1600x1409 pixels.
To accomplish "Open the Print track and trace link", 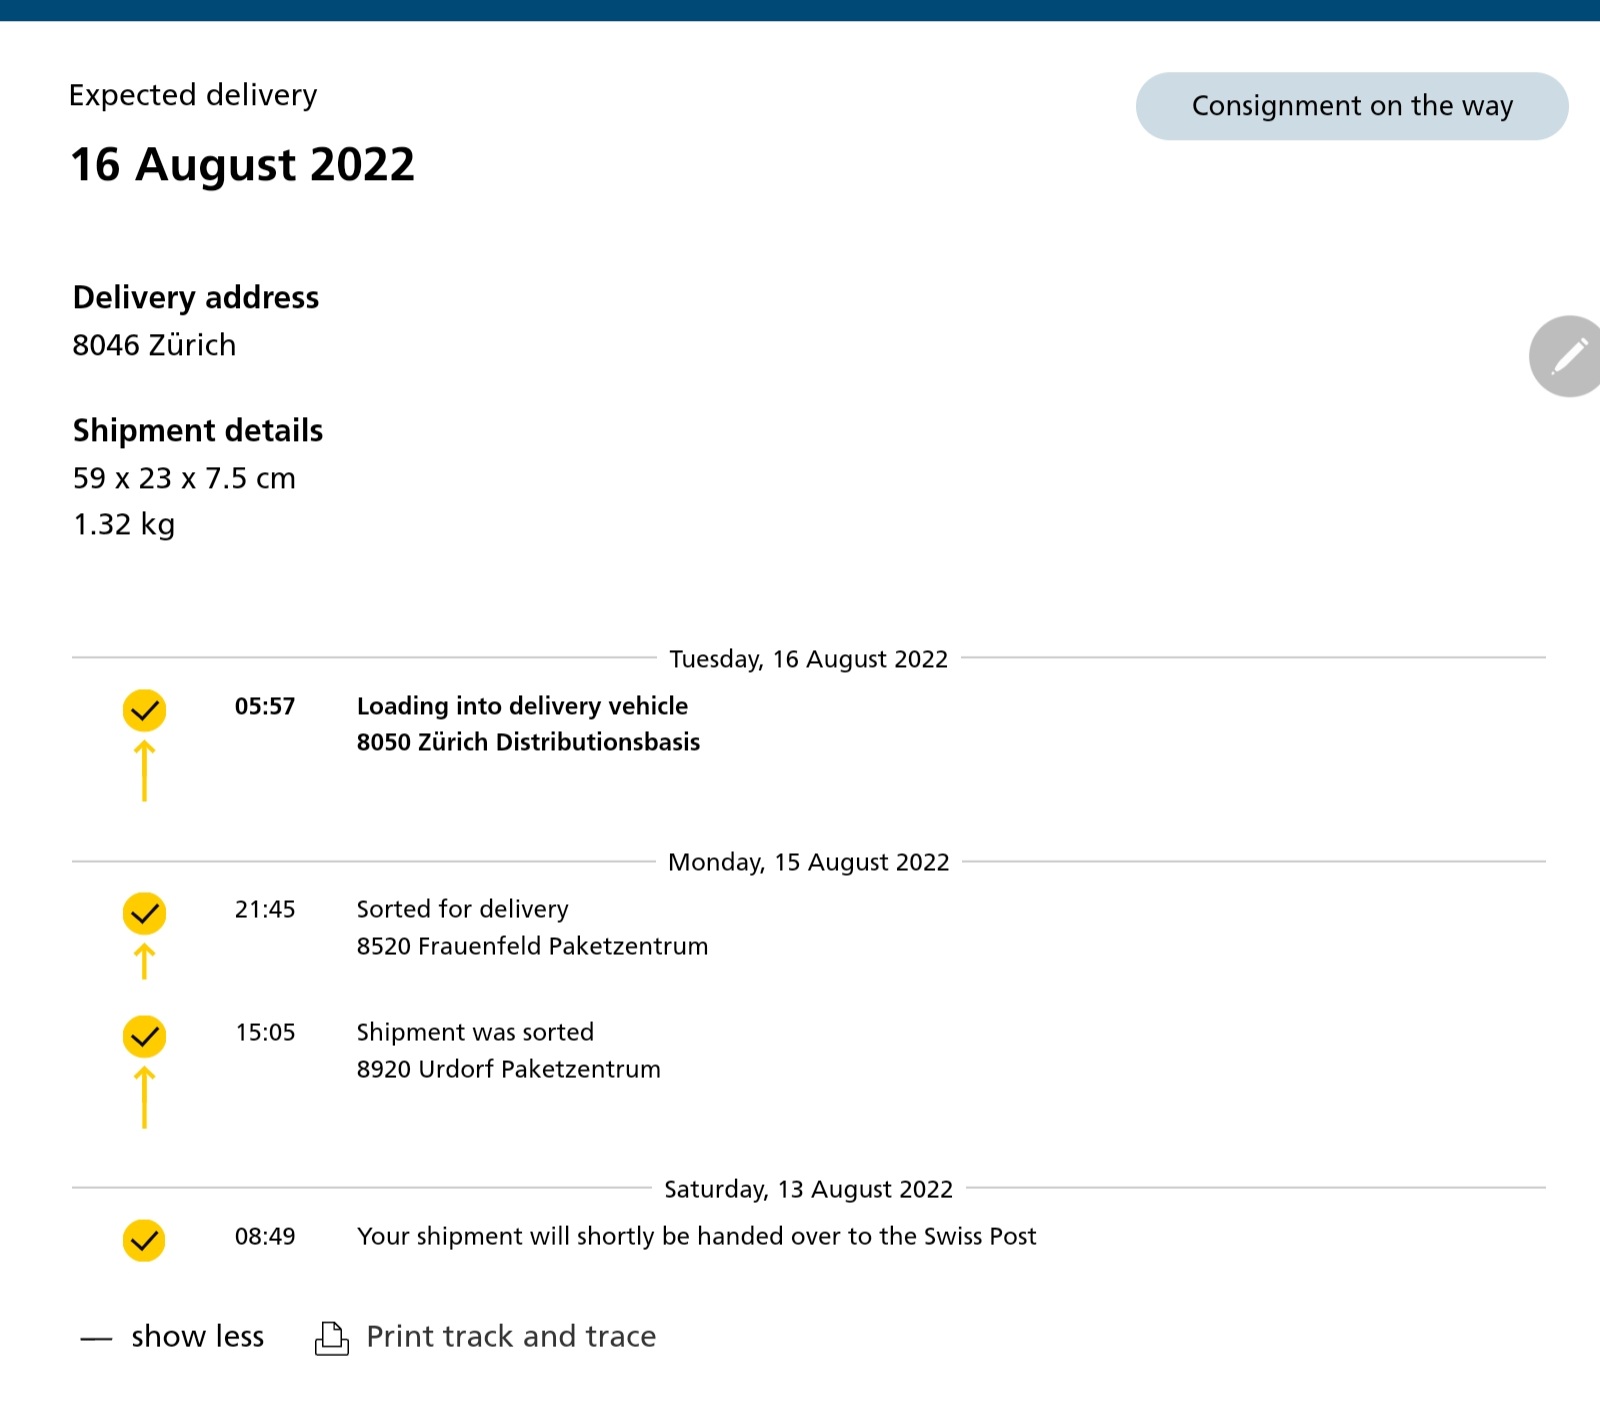I will (x=511, y=1337).
